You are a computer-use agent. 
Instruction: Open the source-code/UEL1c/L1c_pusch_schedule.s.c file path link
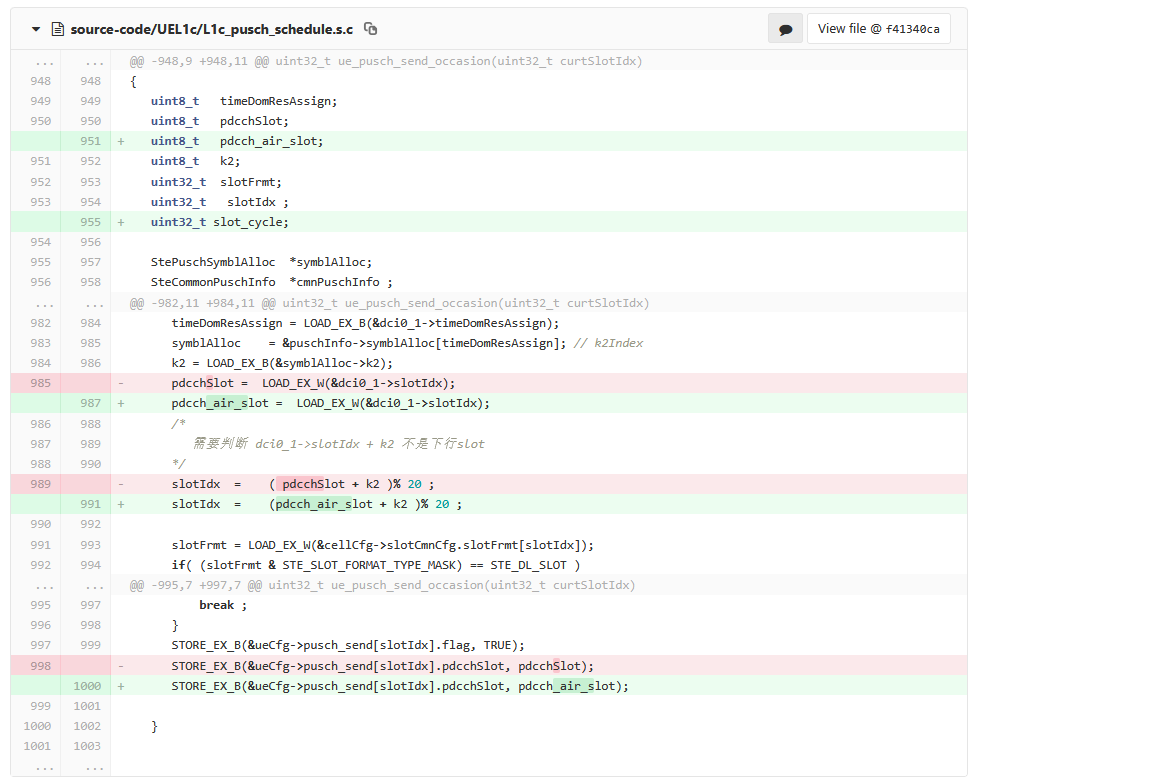(x=211, y=29)
